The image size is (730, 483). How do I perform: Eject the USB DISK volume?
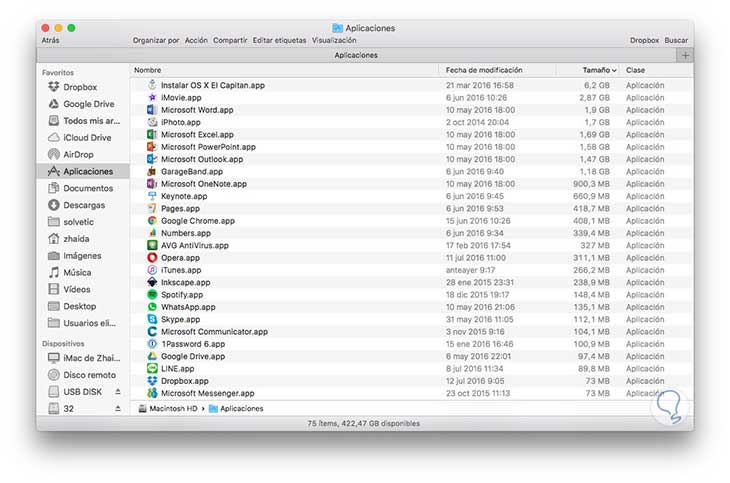pyautogui.click(x=118, y=392)
